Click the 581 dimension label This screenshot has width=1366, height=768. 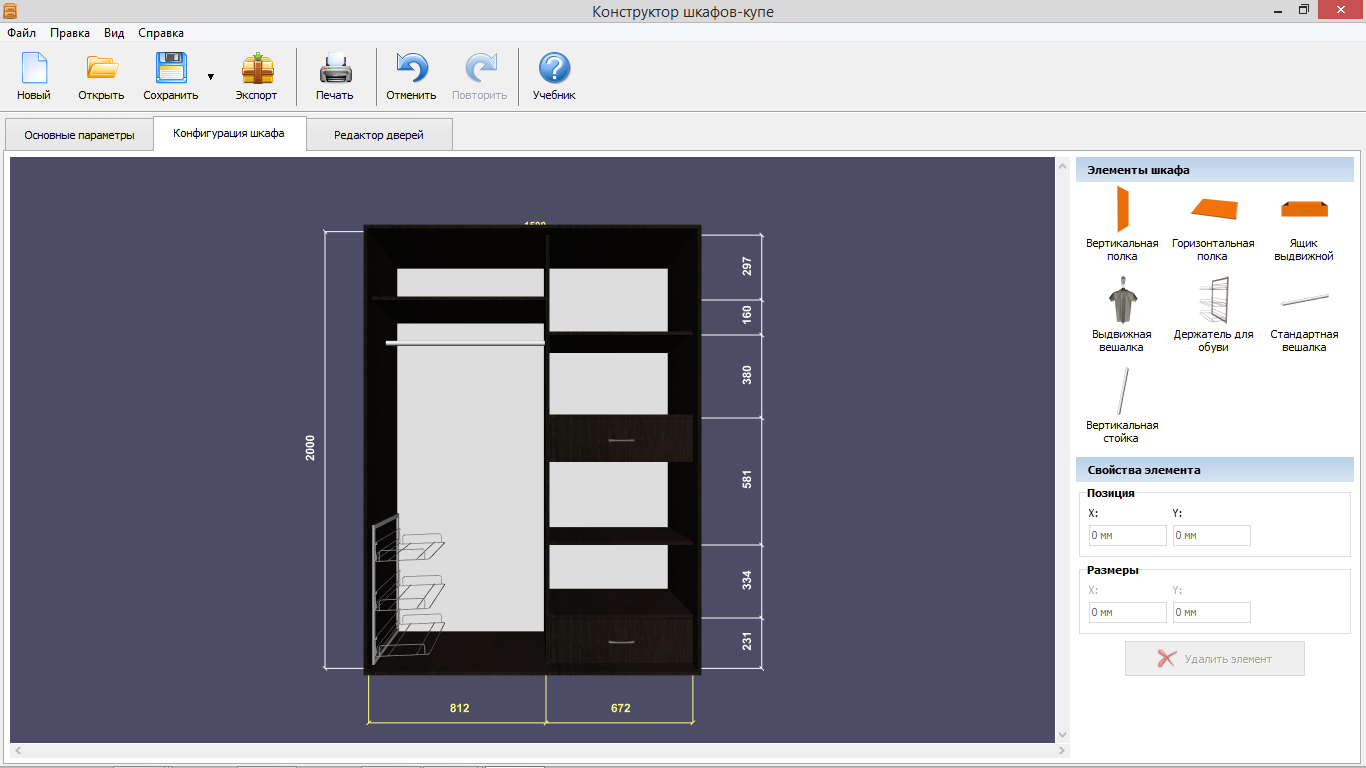[x=747, y=480]
